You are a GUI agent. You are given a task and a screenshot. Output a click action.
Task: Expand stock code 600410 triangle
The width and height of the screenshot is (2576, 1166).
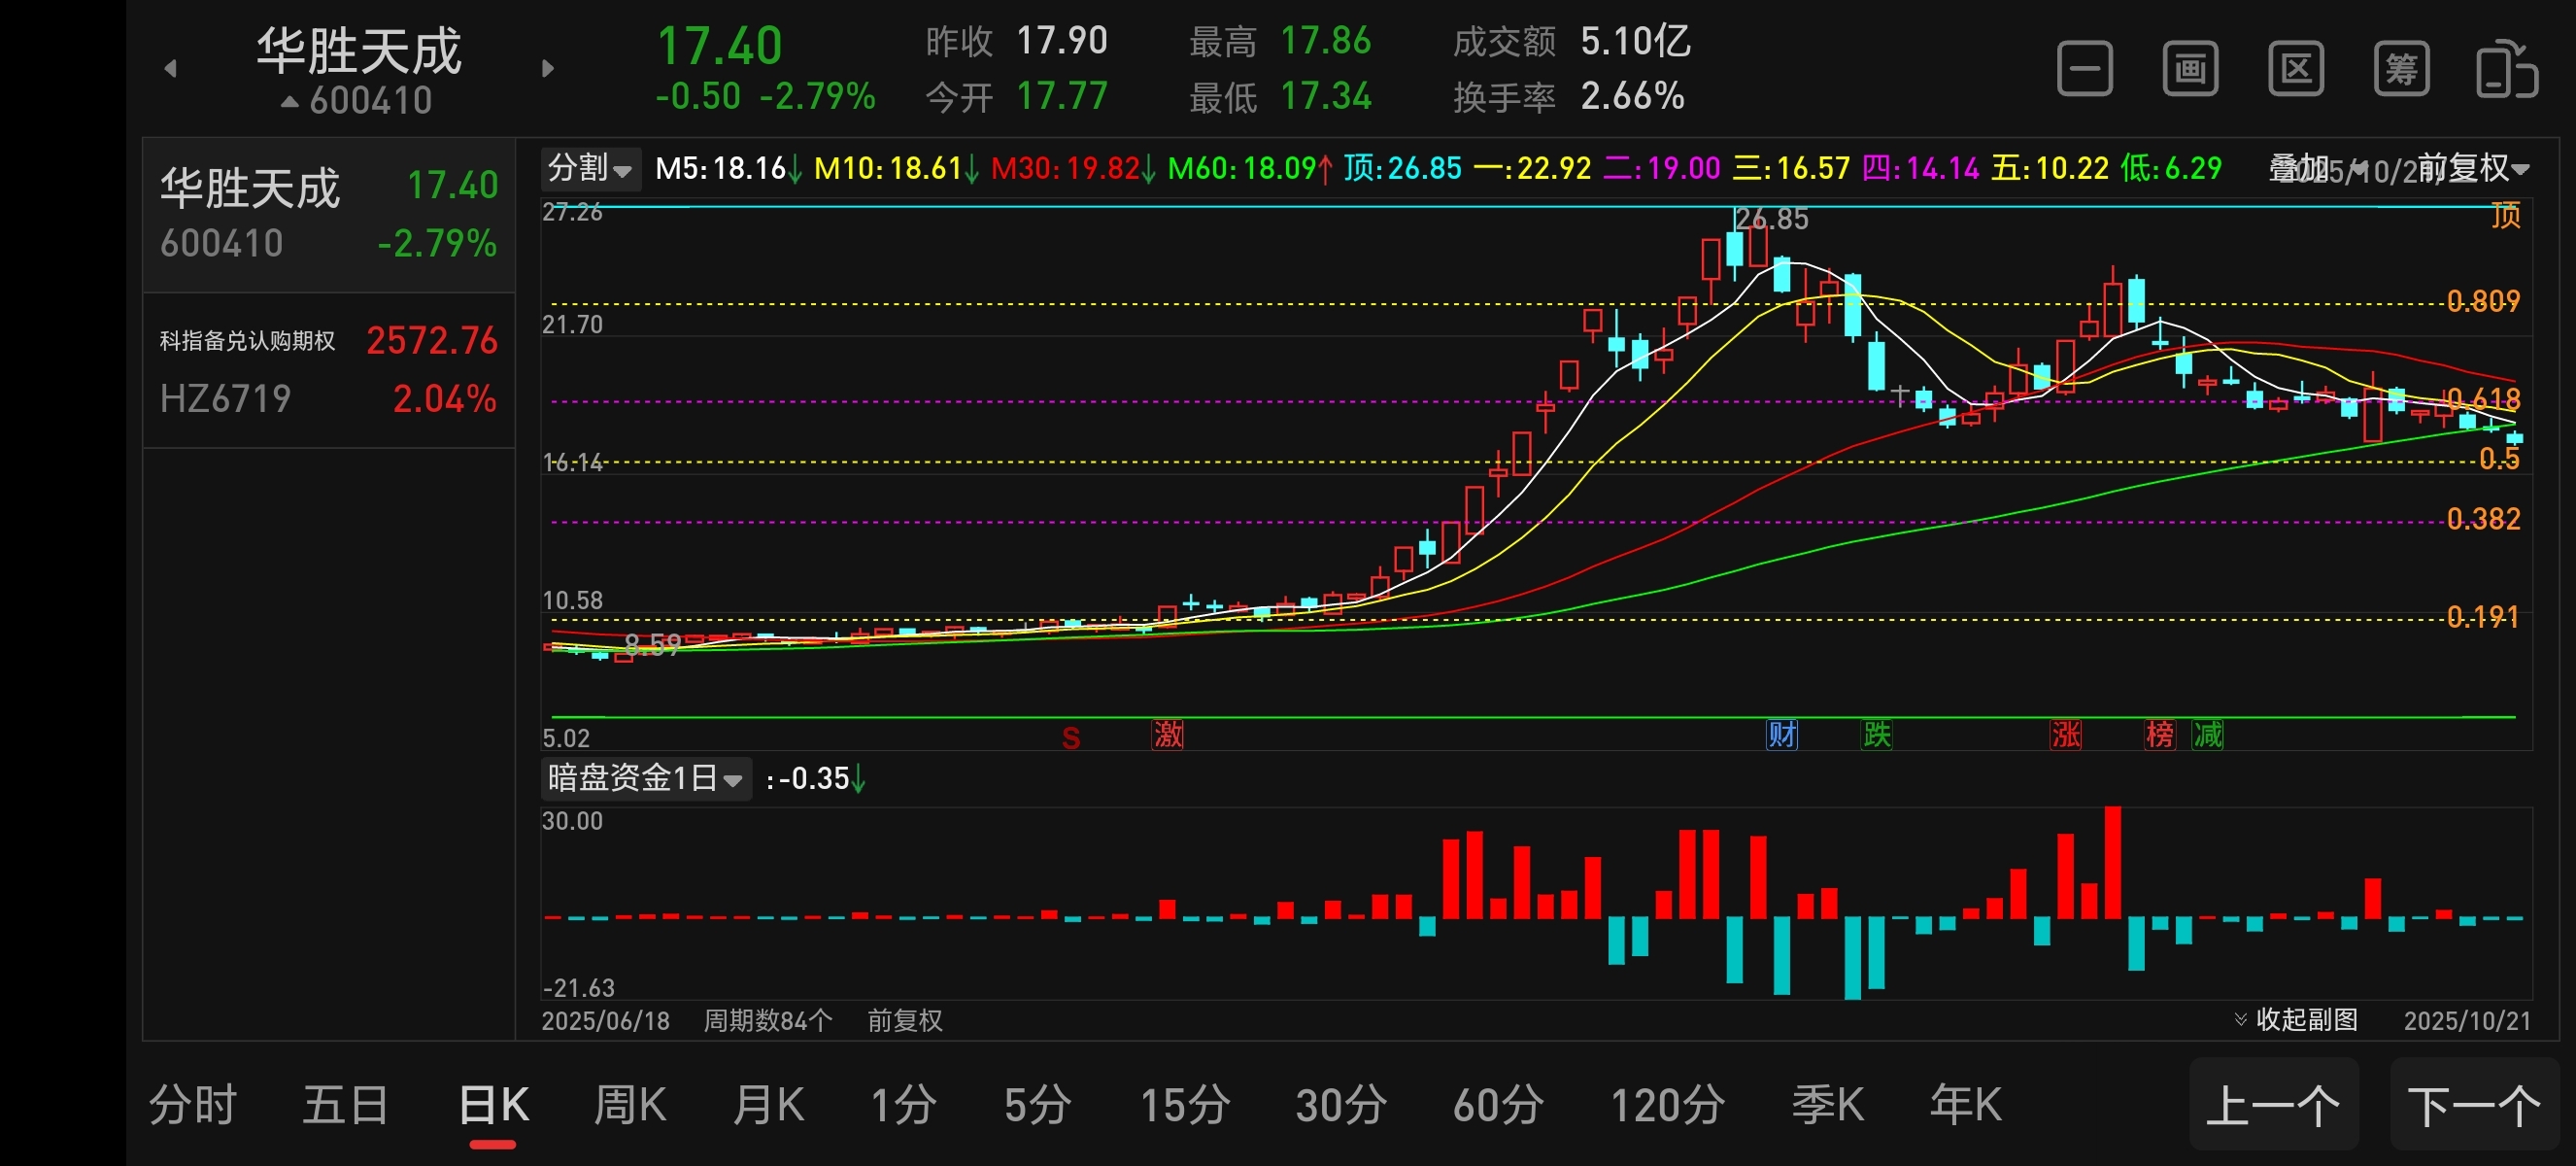pos(290,101)
